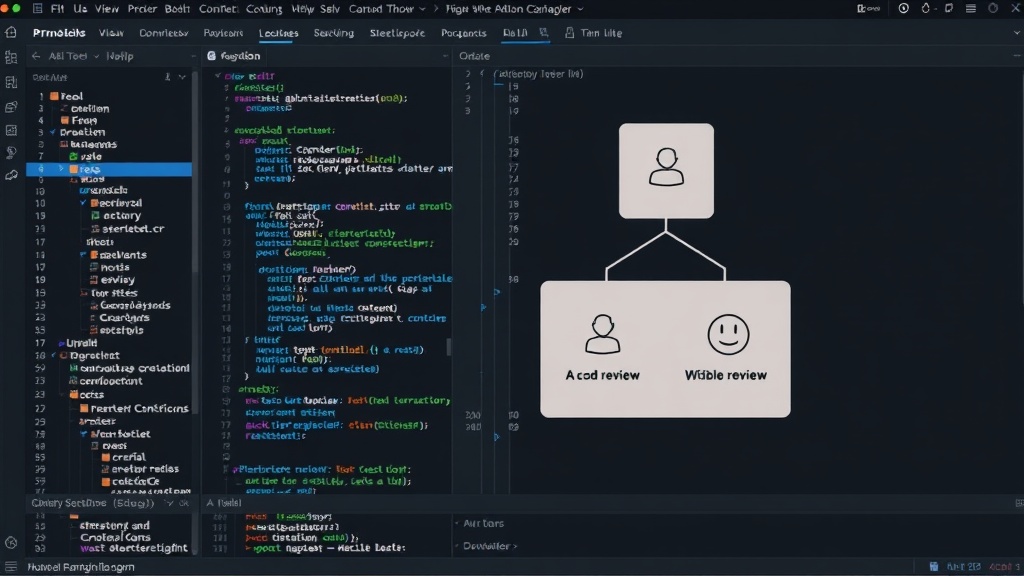
Task: Select the Feol root folder
Action: click(x=66, y=96)
